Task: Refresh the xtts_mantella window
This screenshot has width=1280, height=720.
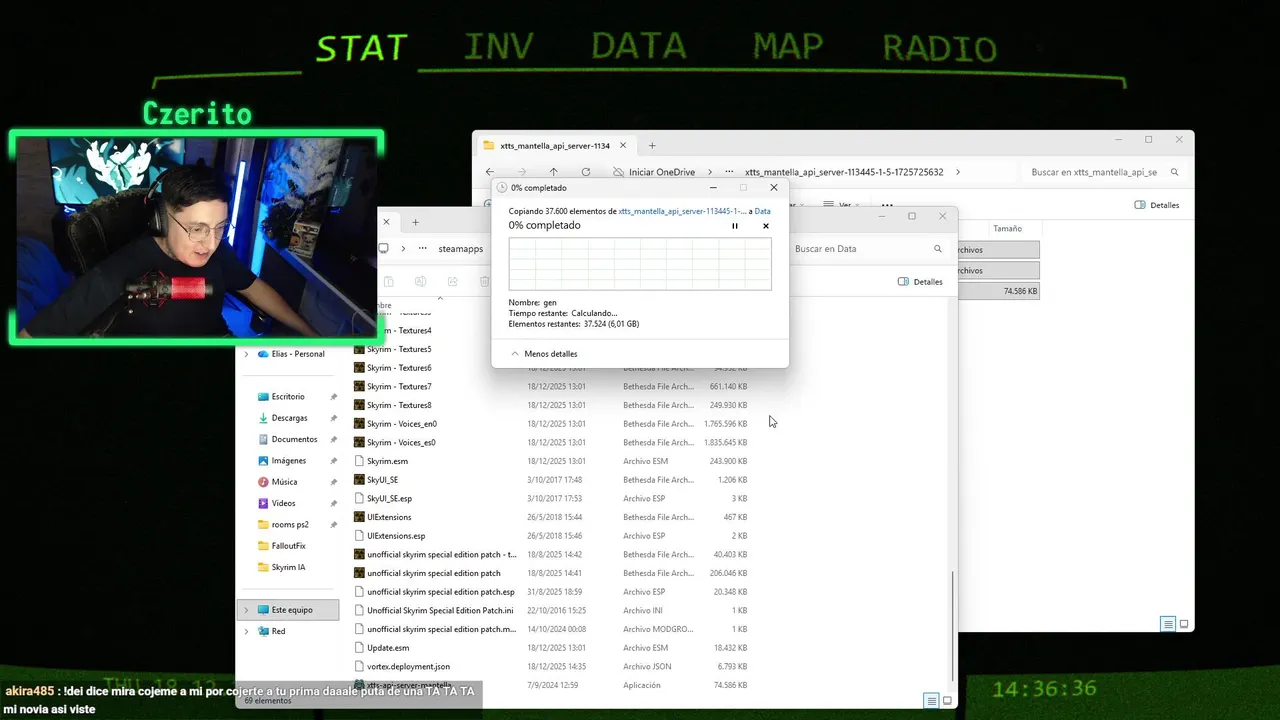Action: pos(585,172)
